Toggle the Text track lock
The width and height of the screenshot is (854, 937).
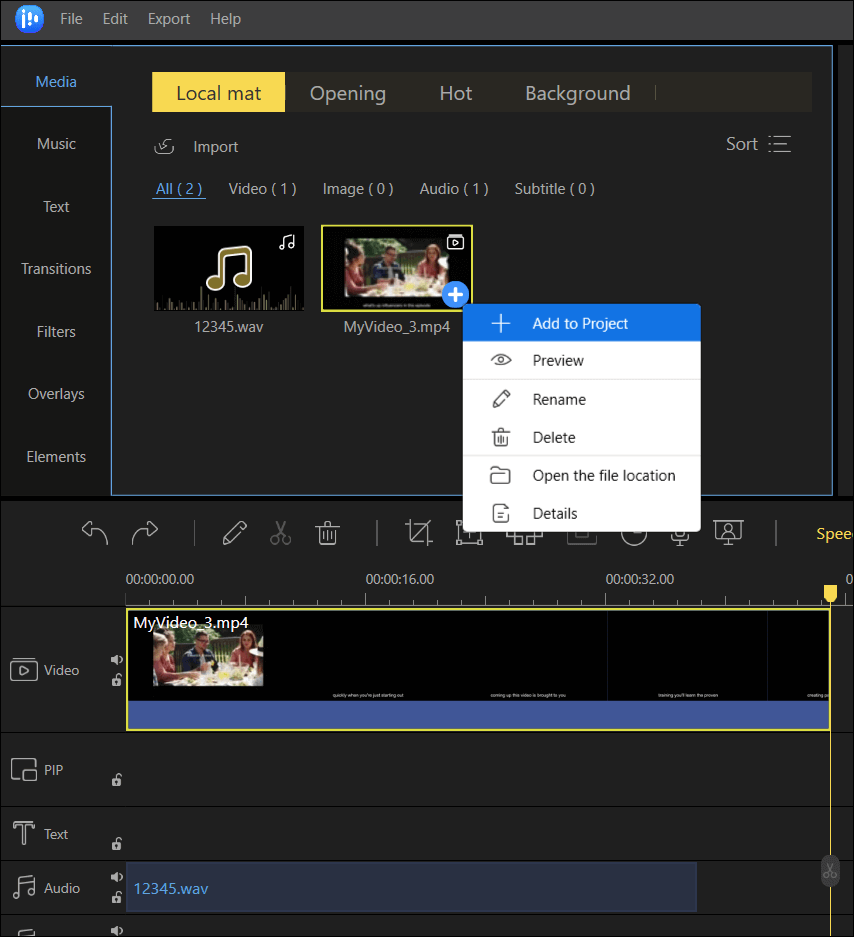point(117,844)
